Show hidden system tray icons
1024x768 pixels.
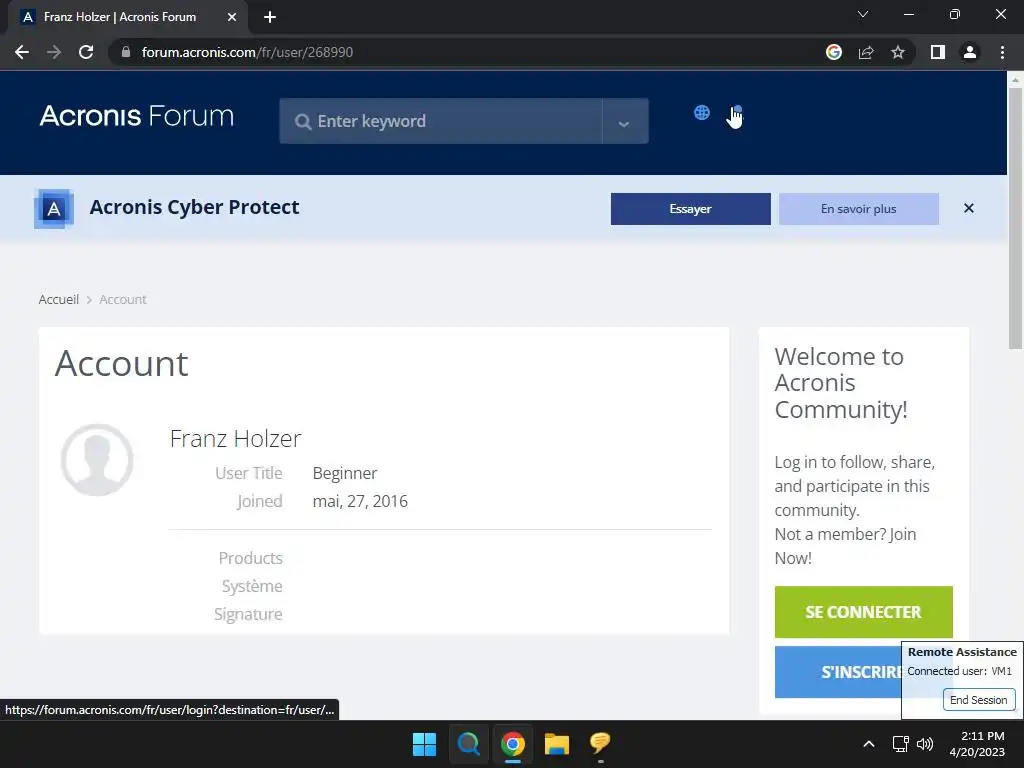869,744
